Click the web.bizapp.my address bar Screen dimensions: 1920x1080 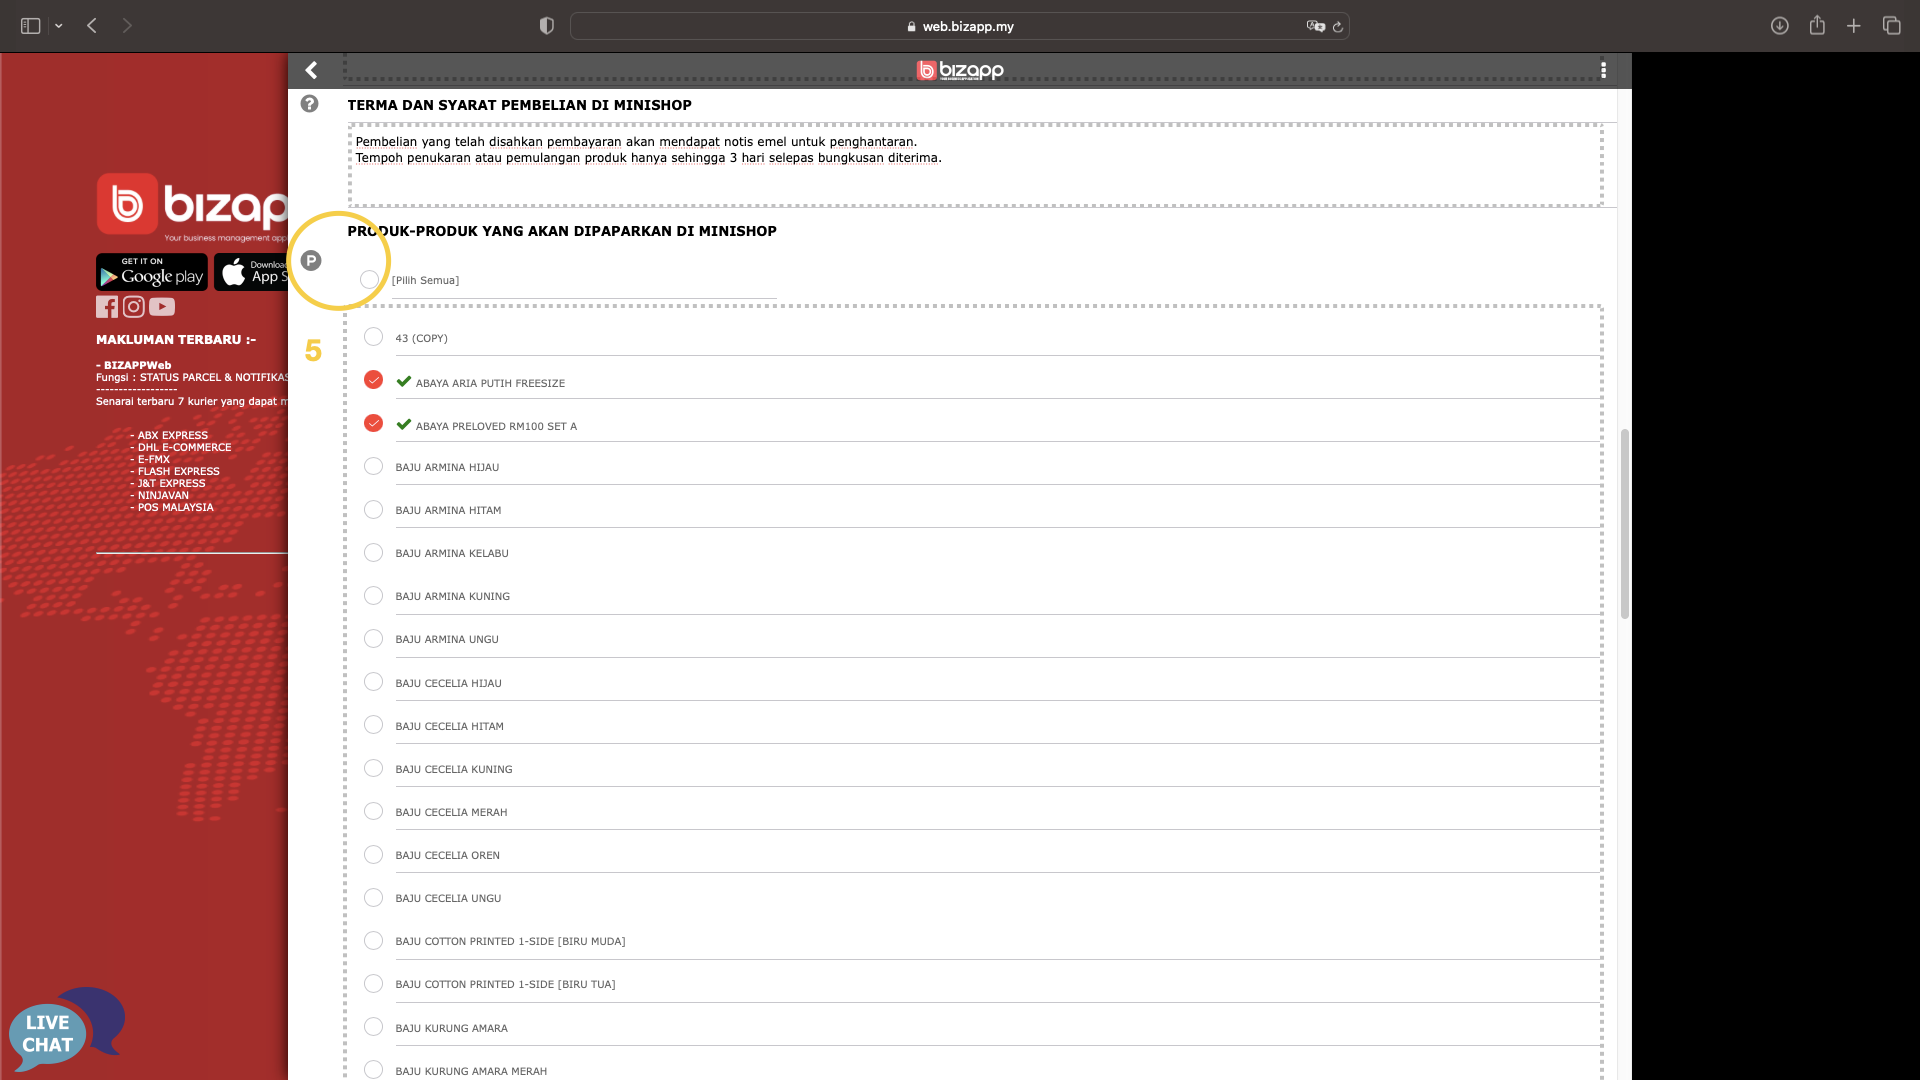pos(959,26)
